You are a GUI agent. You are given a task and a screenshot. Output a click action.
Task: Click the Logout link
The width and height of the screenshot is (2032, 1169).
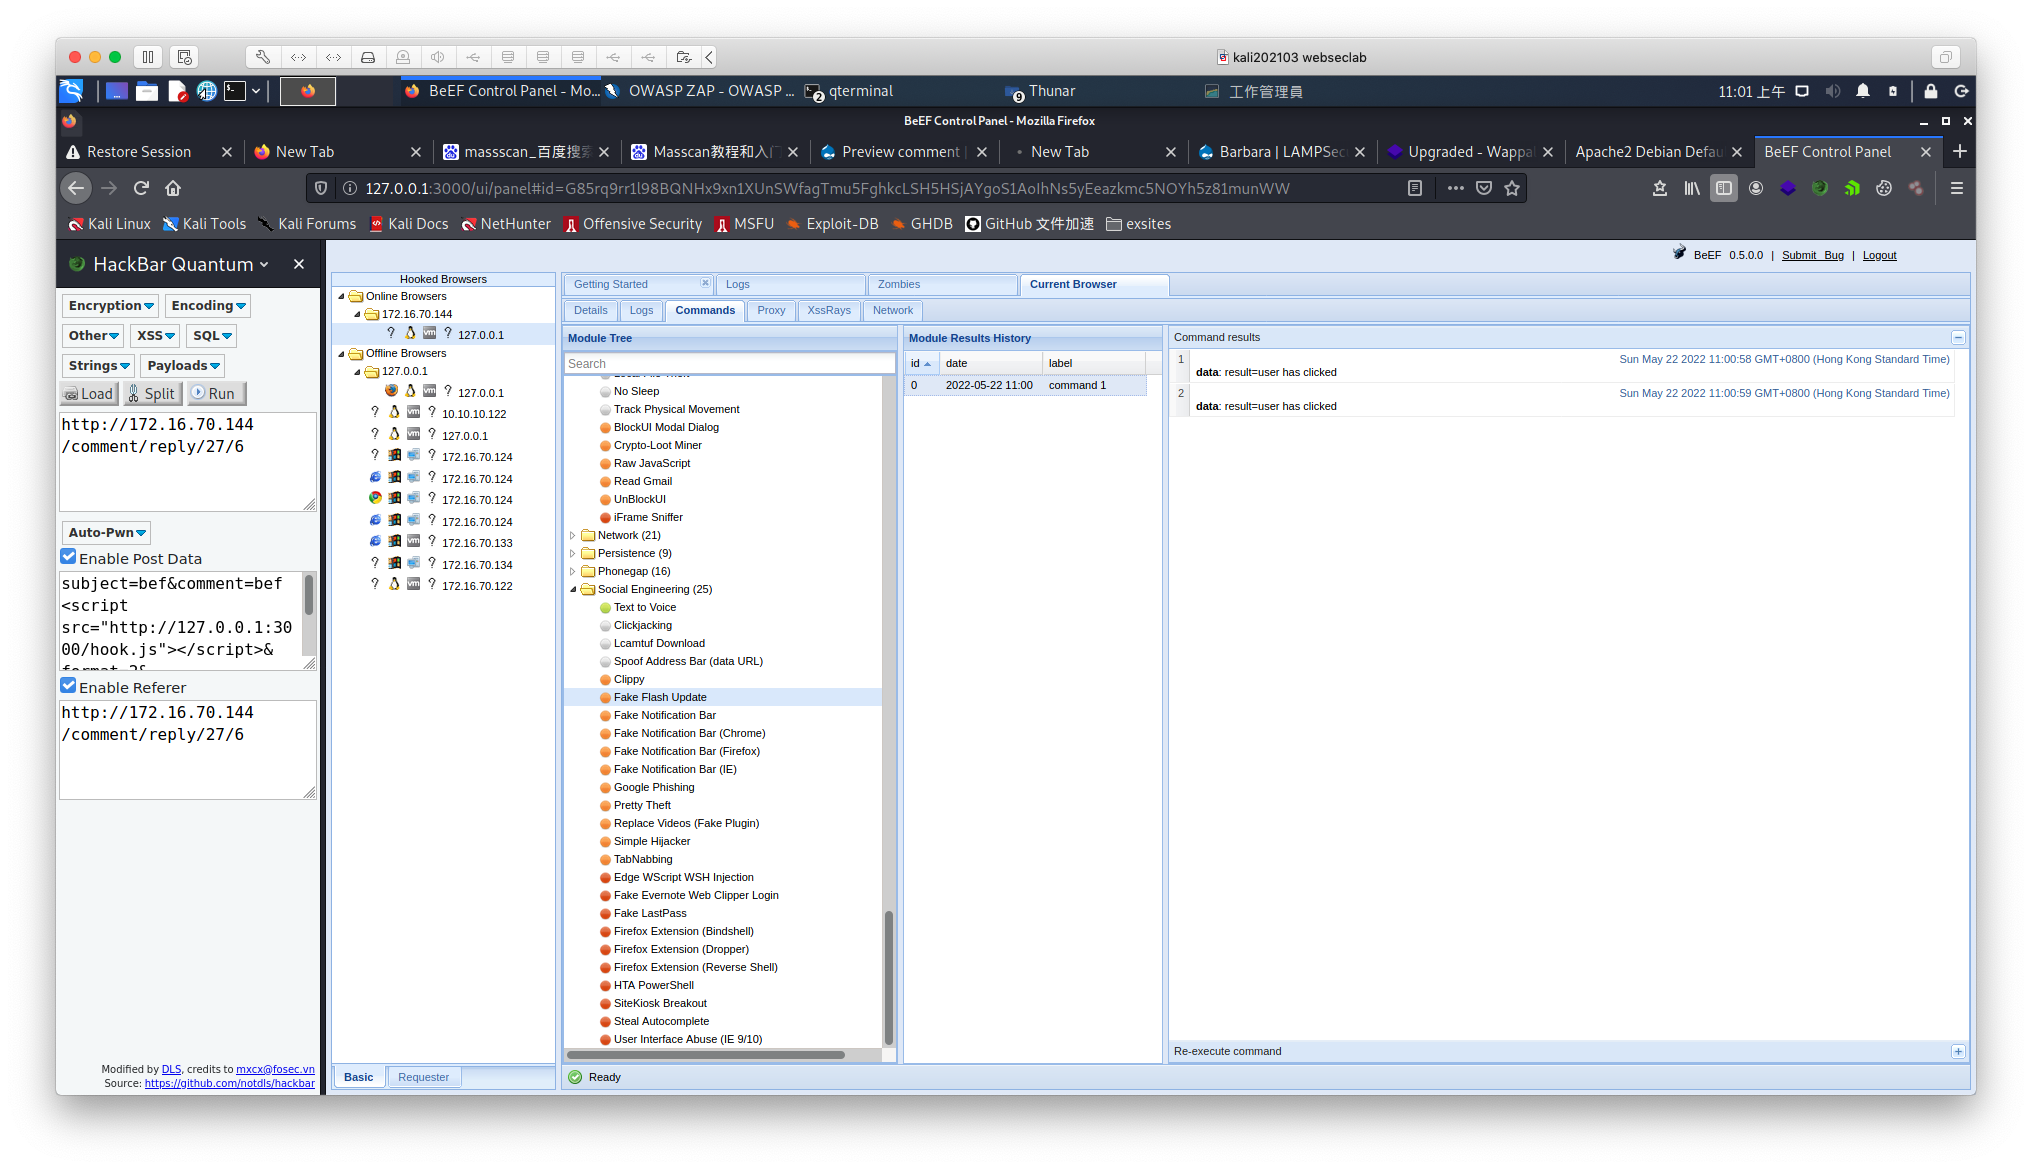click(x=1879, y=256)
